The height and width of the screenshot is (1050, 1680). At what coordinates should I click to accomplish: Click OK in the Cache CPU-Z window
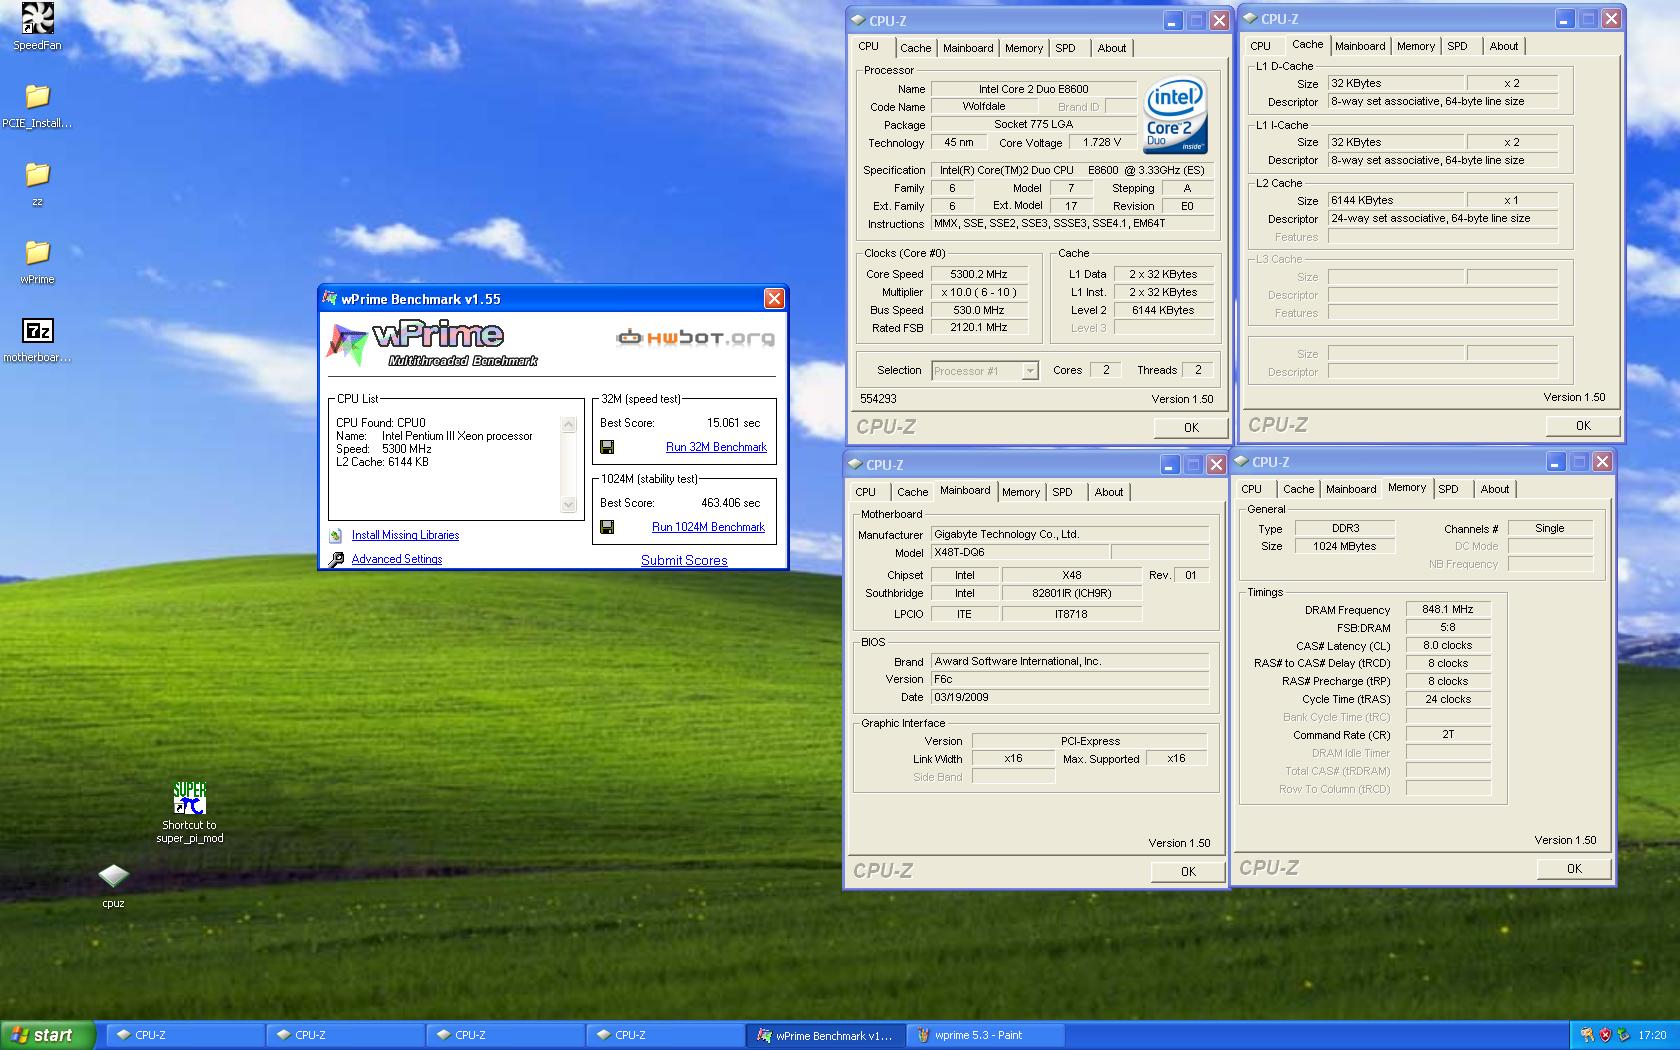1583,425
